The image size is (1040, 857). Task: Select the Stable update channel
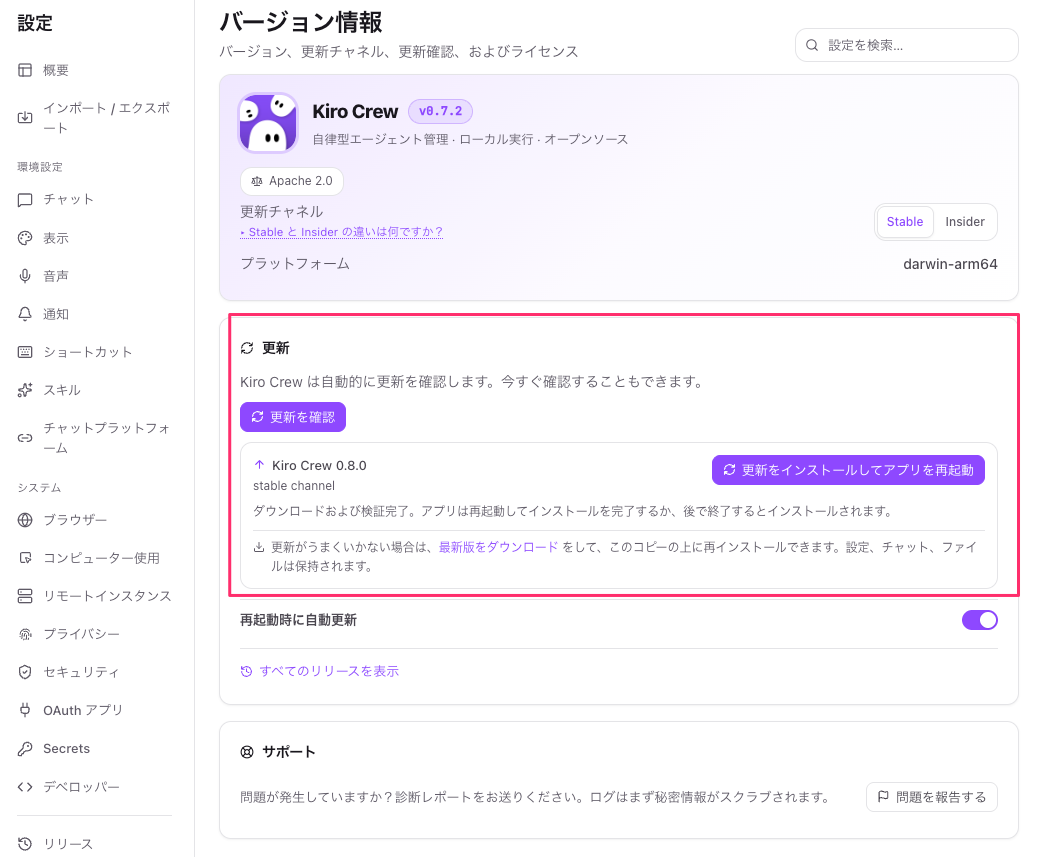905,222
